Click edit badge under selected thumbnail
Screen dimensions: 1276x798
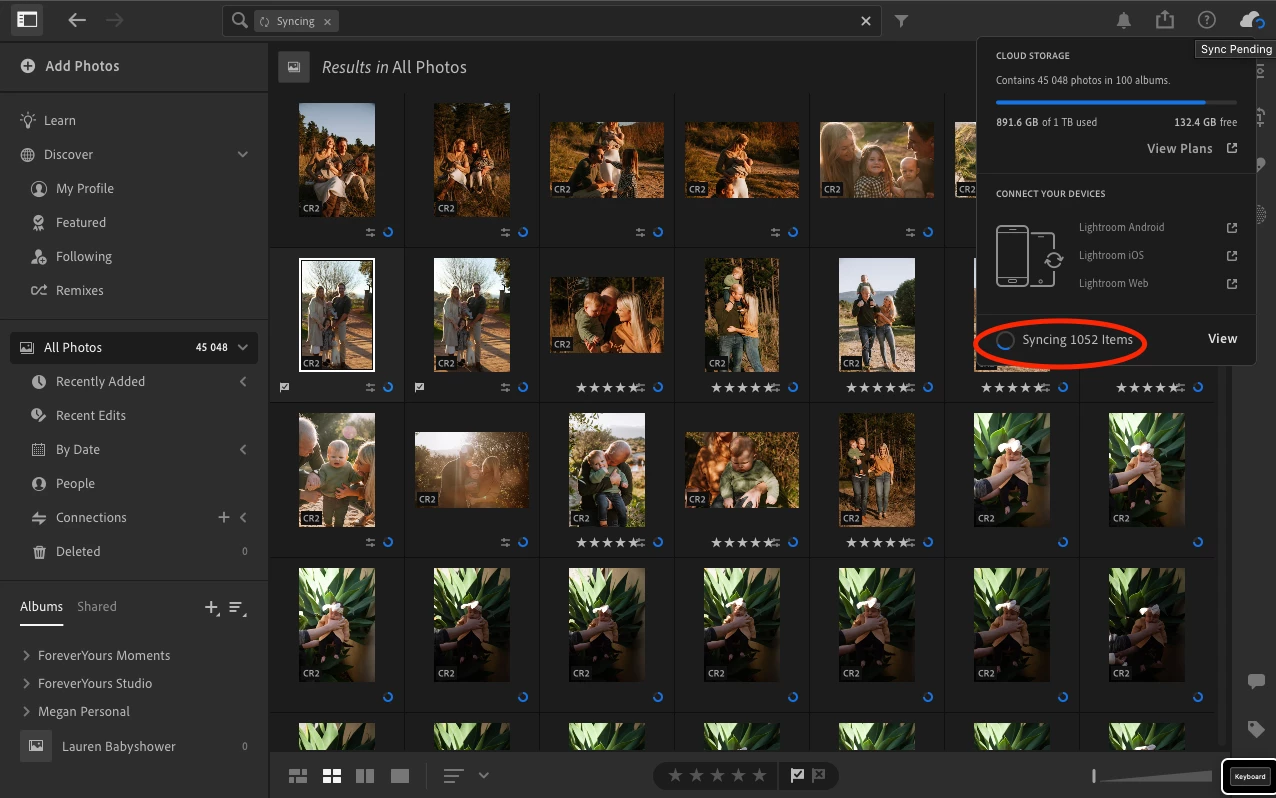(371, 387)
